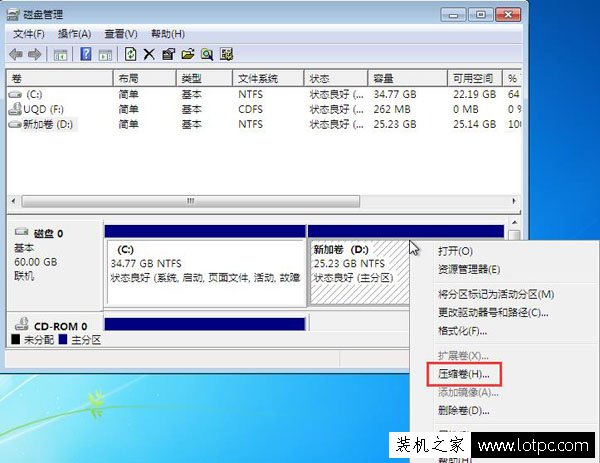
Task: Click the black 未分配 legend swatch
Action: point(15,339)
